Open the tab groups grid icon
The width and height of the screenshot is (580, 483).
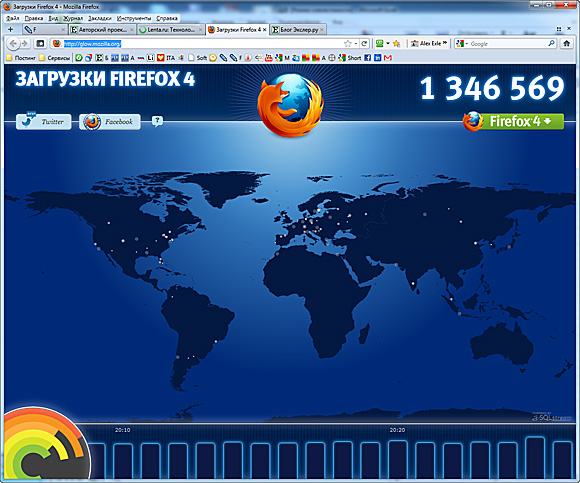pos(559,29)
